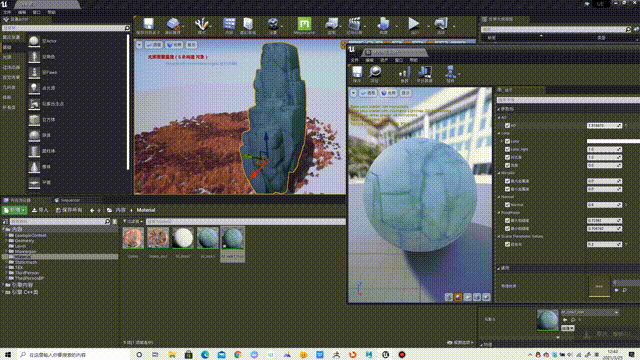The width and height of the screenshot is (640, 360).
Task: Uncheck the Normal parameter checkbox
Action: click(507, 204)
